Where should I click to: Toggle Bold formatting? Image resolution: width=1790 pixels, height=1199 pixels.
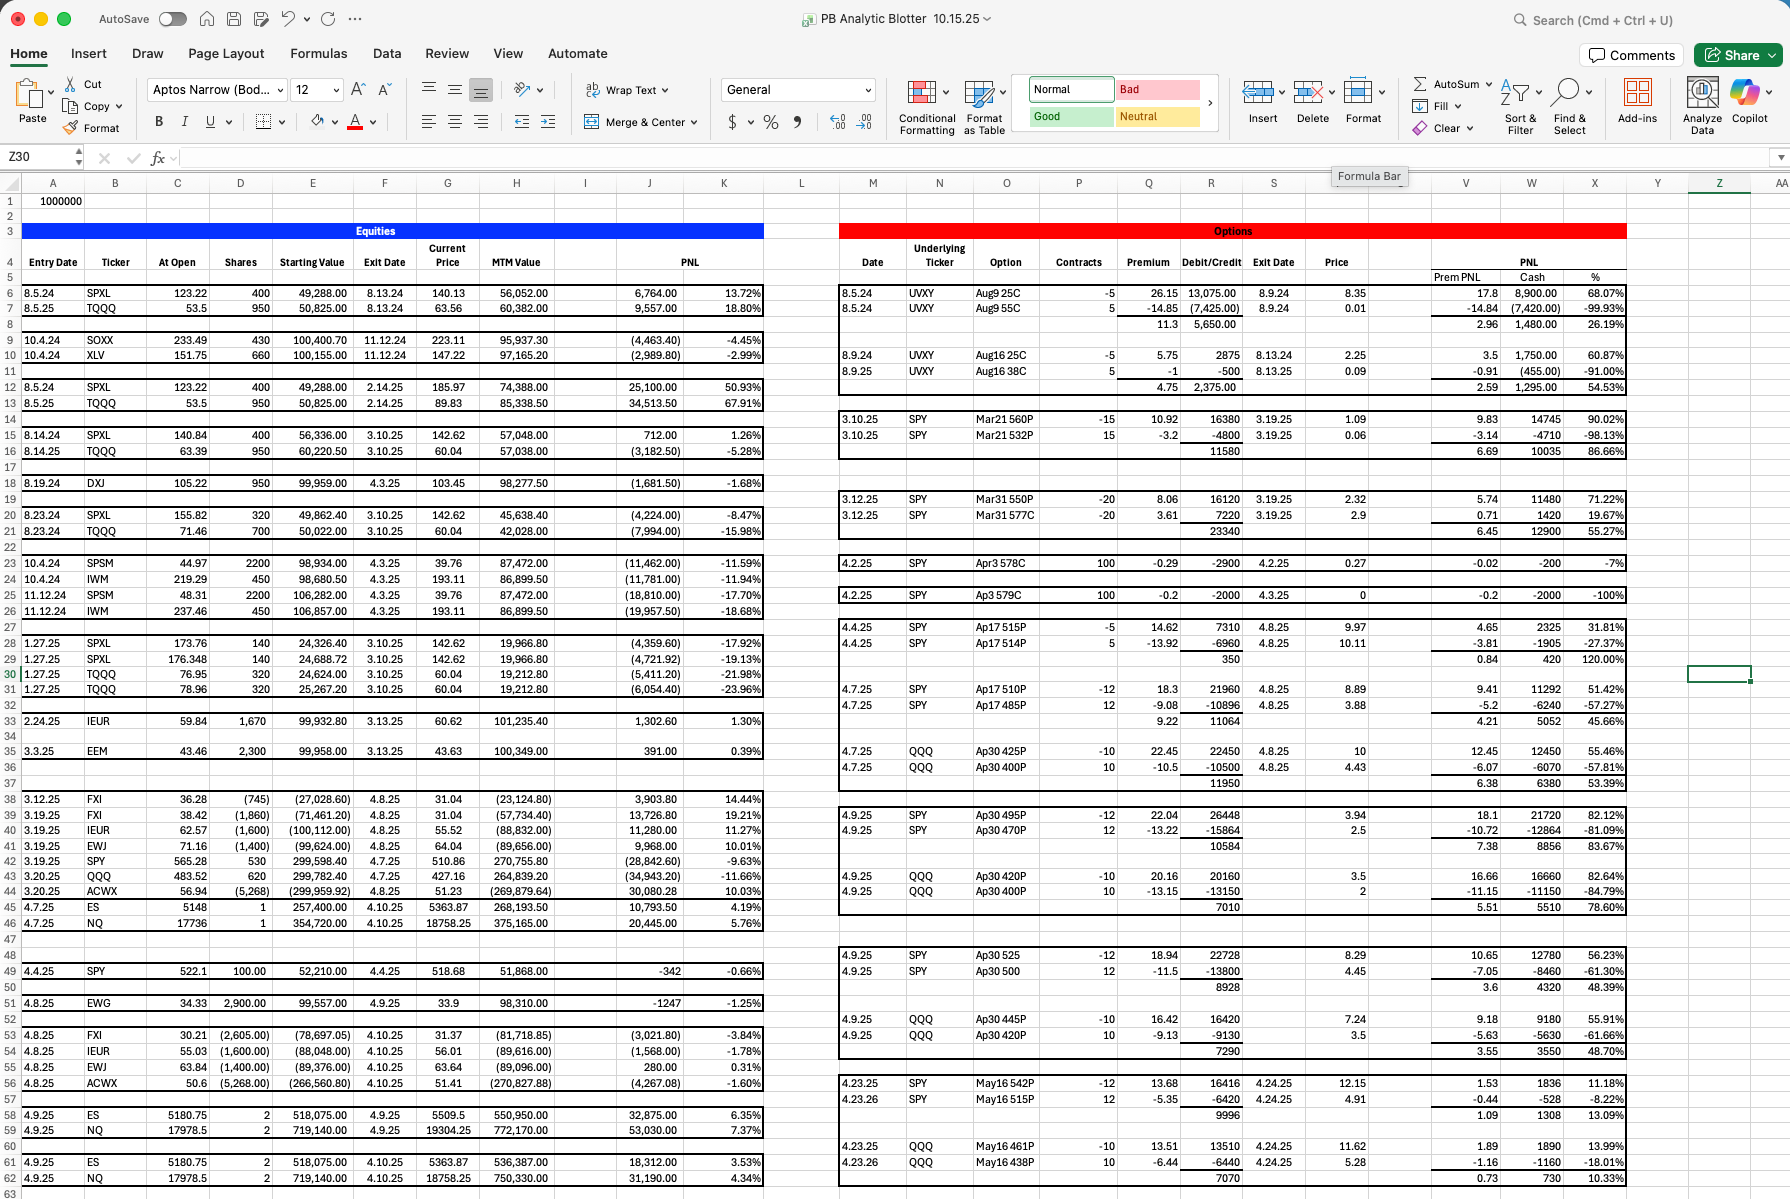click(x=159, y=121)
